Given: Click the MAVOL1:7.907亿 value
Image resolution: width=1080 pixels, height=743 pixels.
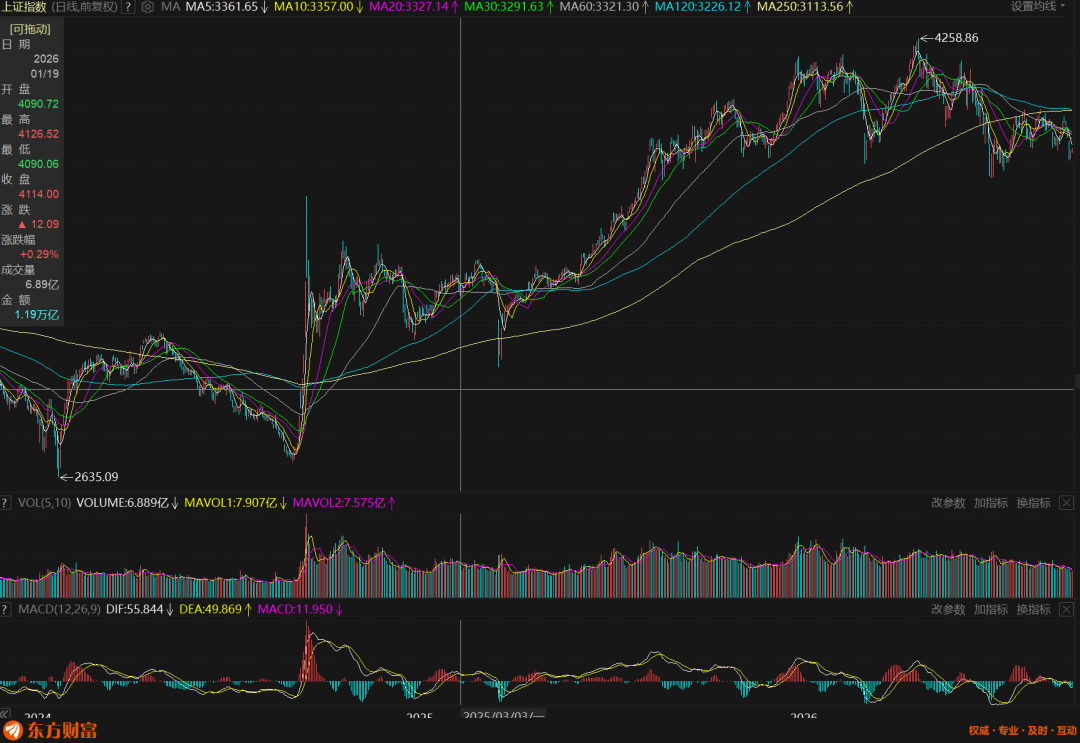Looking at the screenshot, I should (236, 503).
